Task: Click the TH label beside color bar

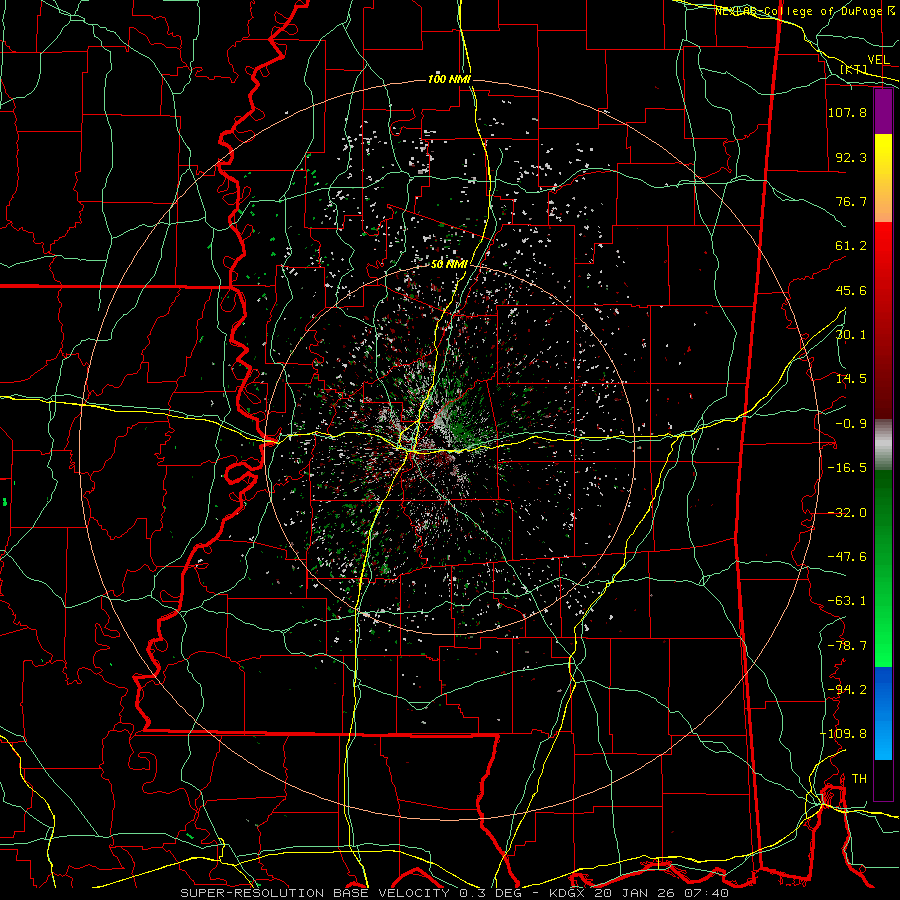Action: pos(859,779)
